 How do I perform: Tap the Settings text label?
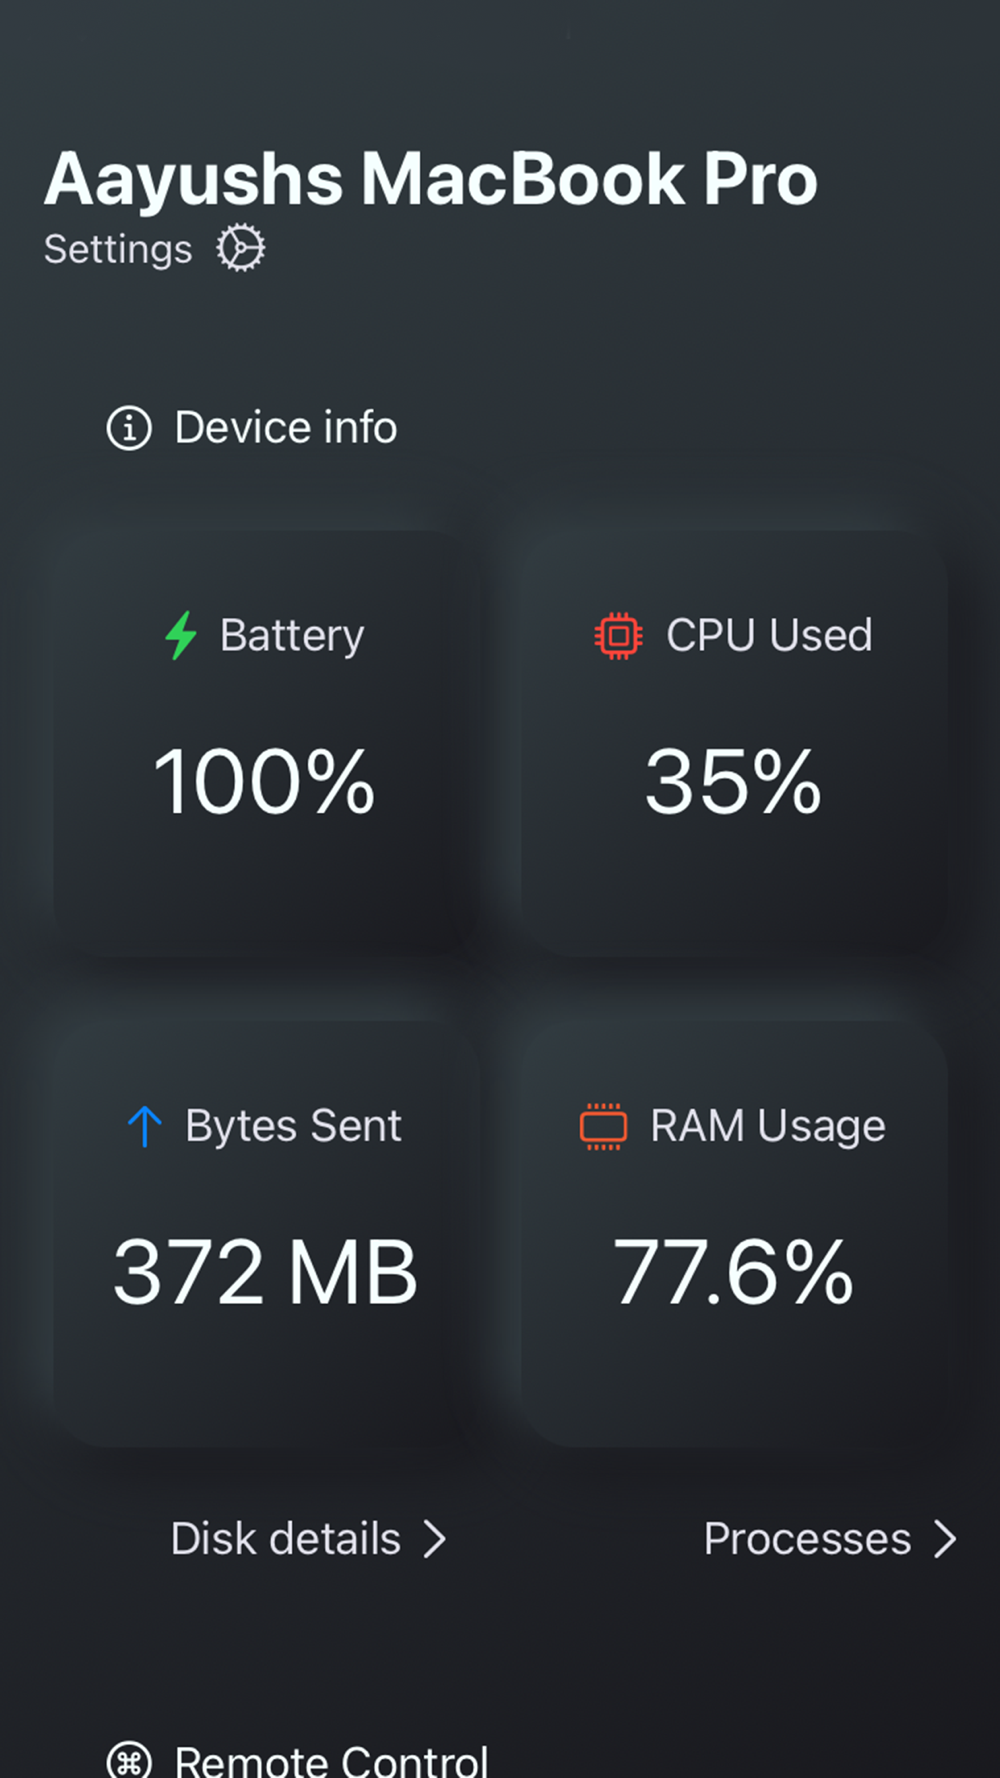tap(118, 249)
